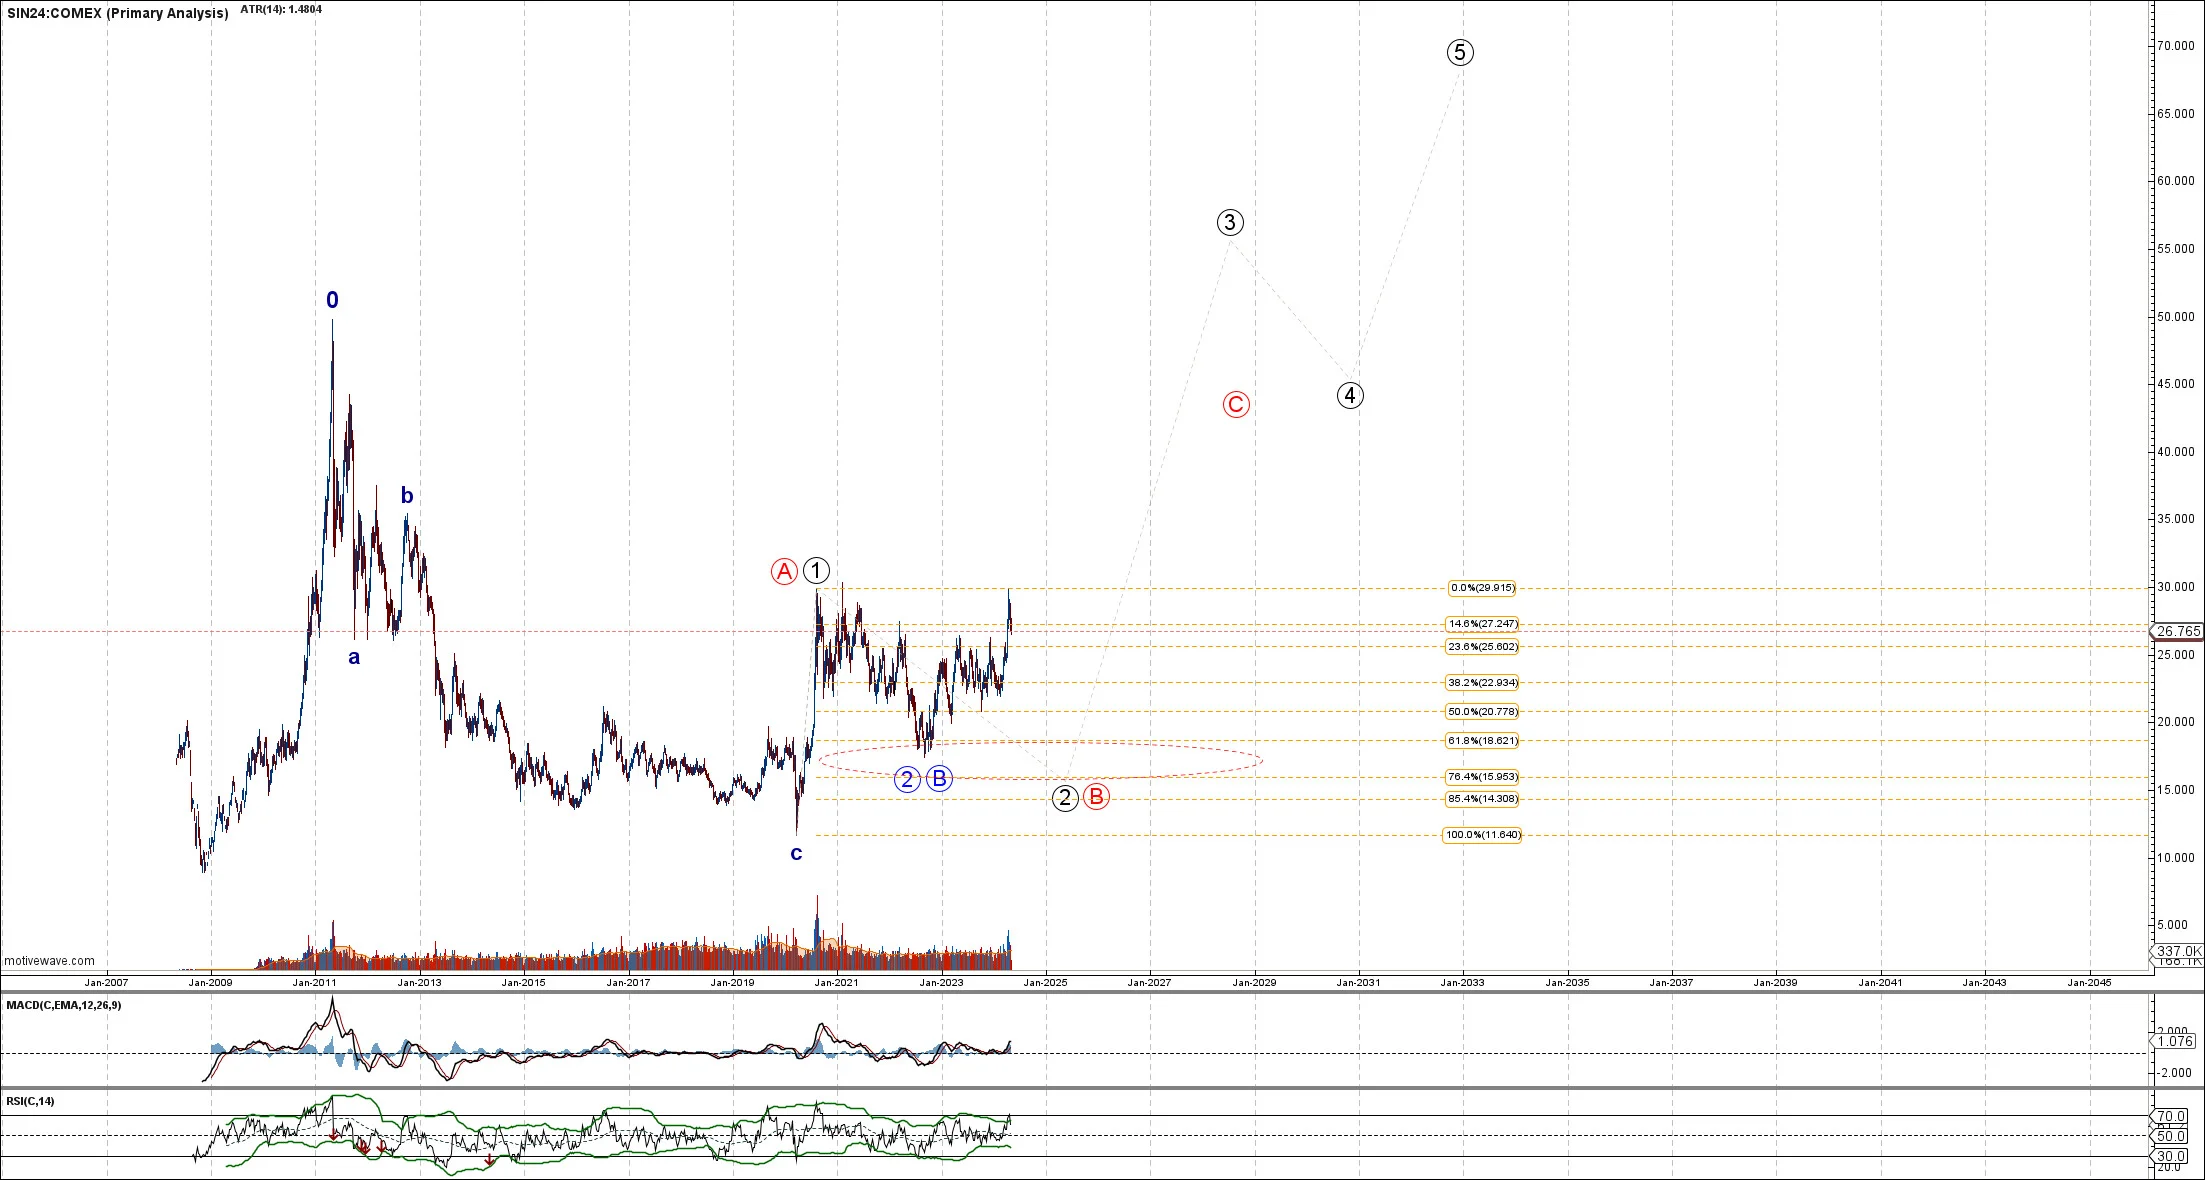Click the 38.2%(22.934) Fibonacci label

1482,683
